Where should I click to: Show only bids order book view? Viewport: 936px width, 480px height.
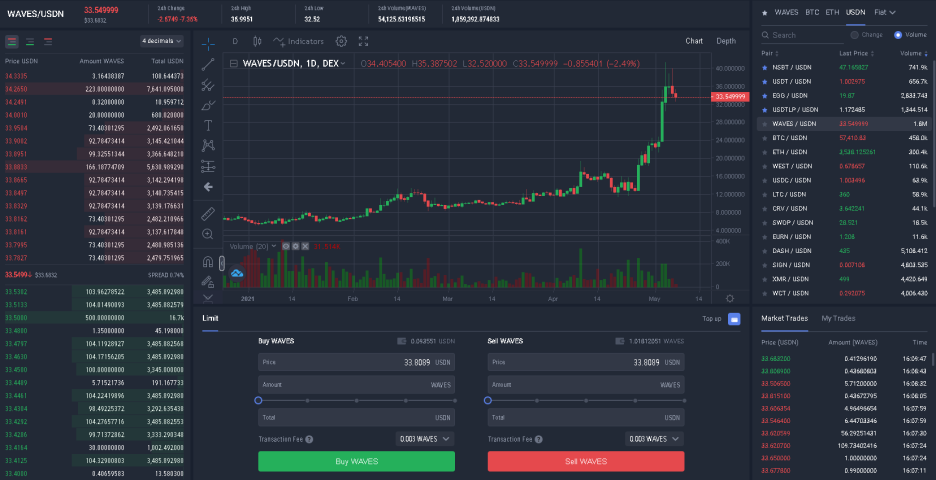click(x=30, y=42)
